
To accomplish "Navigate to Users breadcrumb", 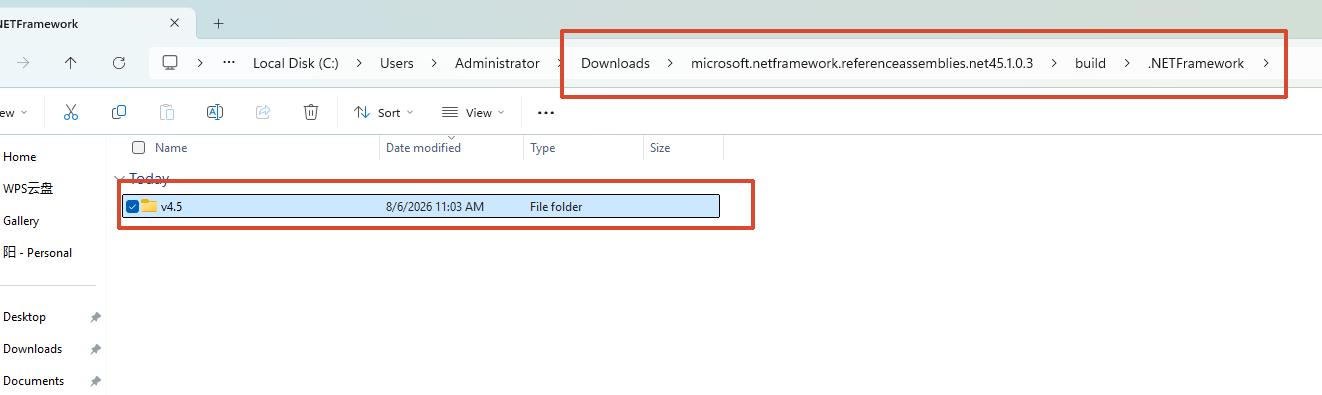I will coord(397,63).
